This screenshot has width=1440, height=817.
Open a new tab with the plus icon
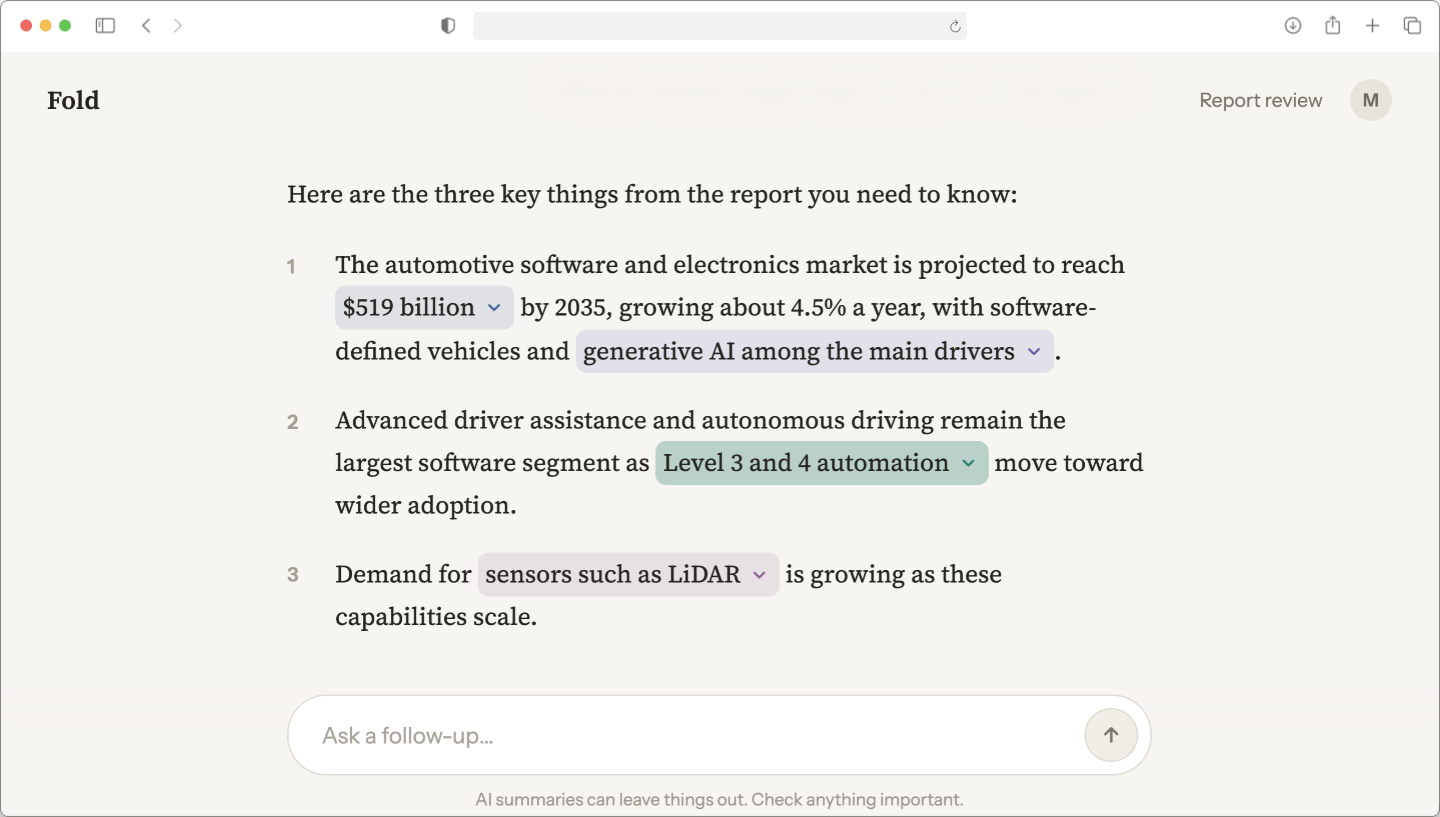(1373, 26)
